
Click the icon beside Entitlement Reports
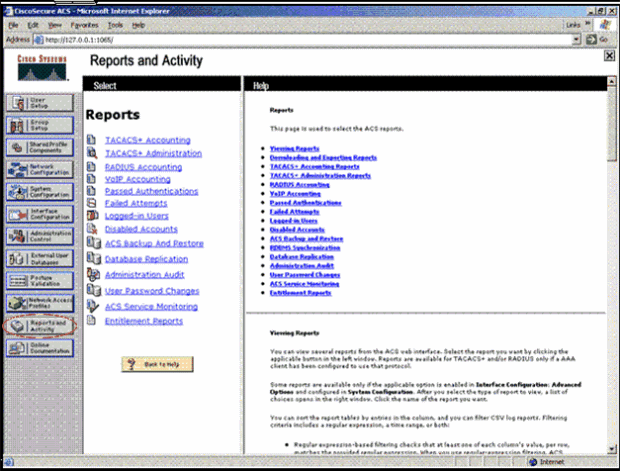[91, 320]
